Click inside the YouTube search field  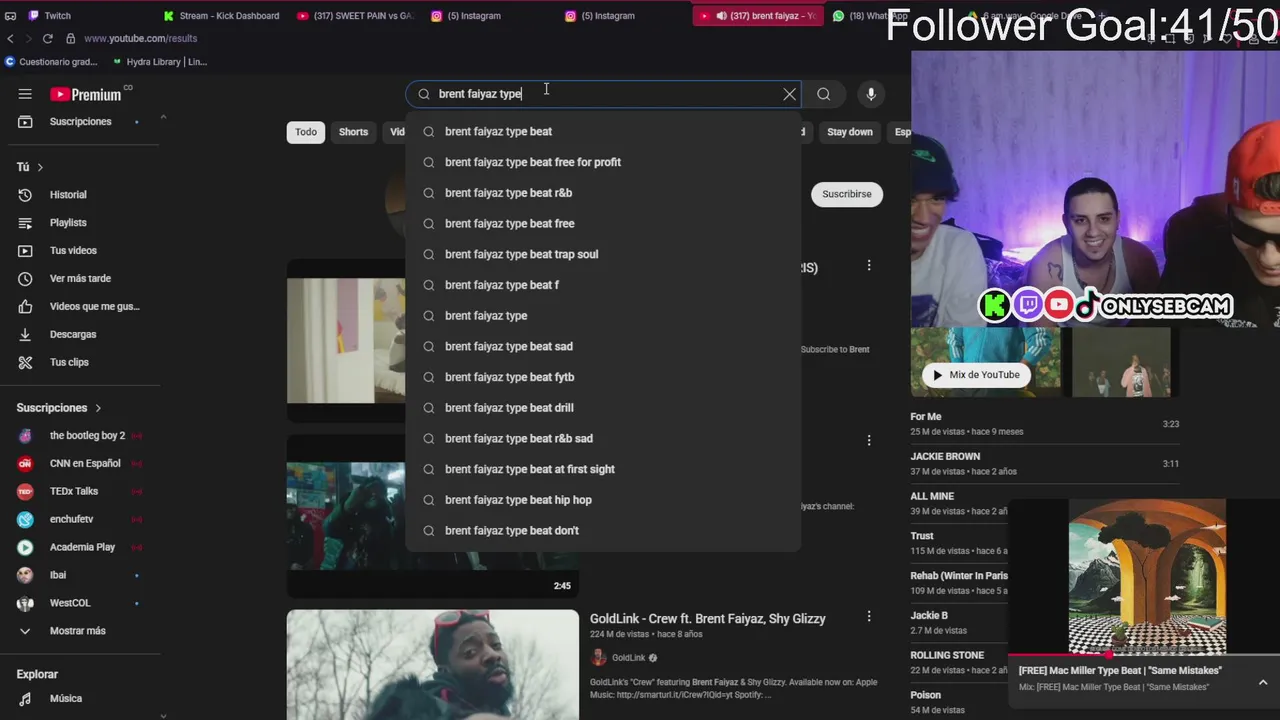coord(604,94)
